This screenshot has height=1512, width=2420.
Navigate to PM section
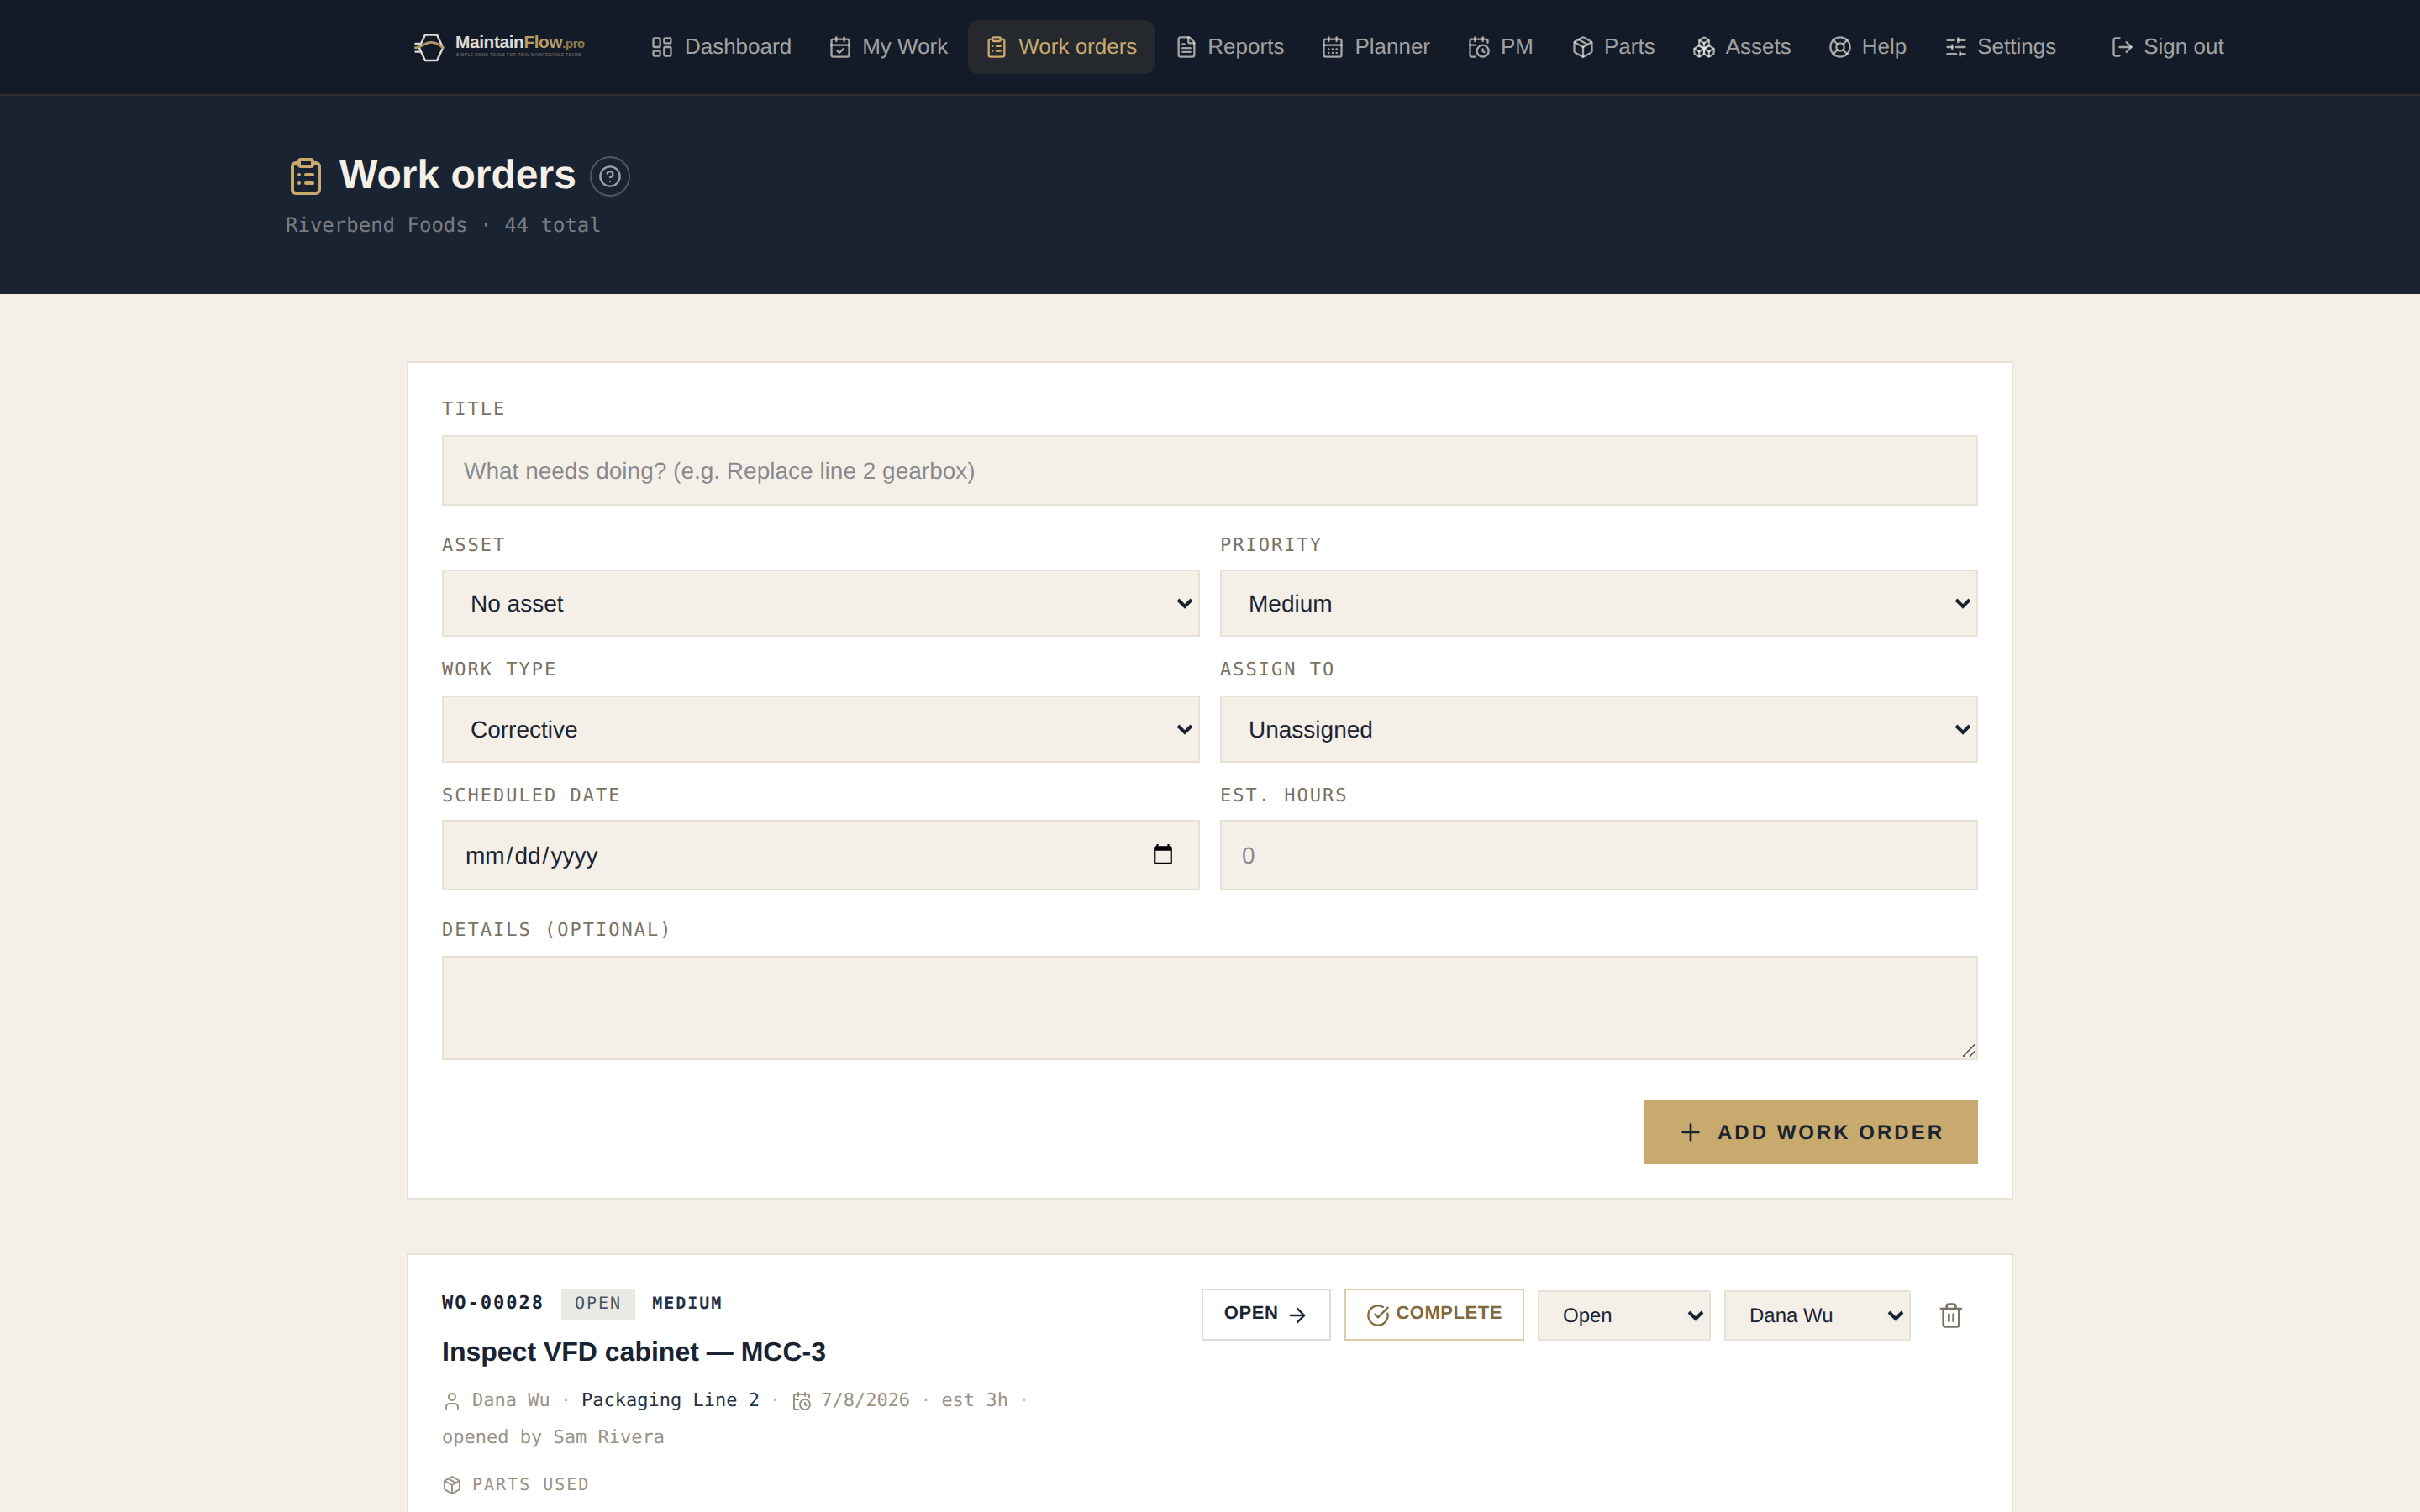(x=1499, y=47)
